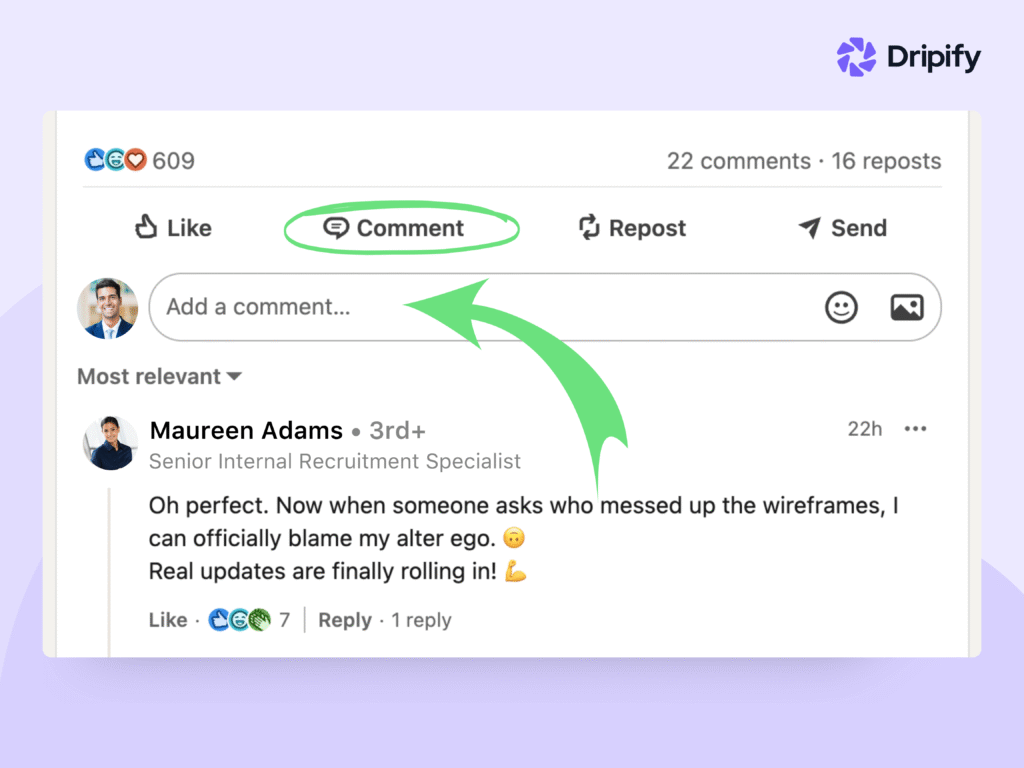
Task: Expand the 1 reply under Maureen's comment
Action: [x=421, y=620]
